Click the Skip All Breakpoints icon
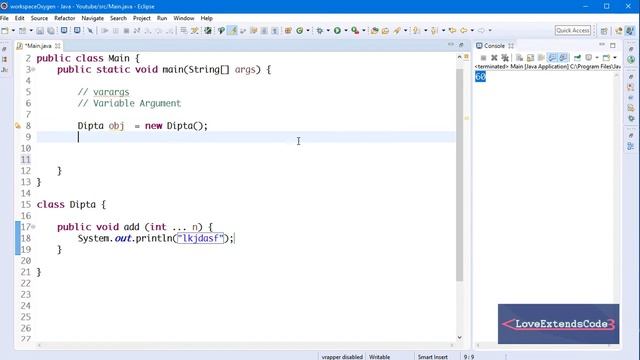Screen dimensions: 640x360 point(90,31)
